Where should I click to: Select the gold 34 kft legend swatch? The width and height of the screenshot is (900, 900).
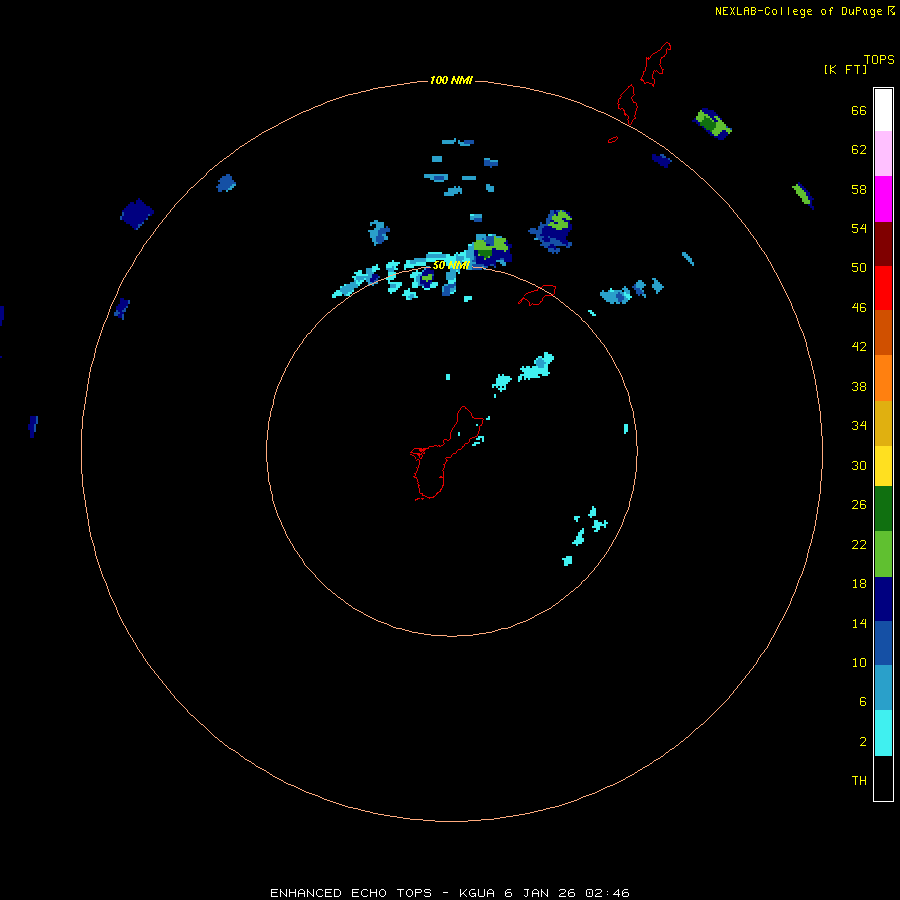point(883,423)
